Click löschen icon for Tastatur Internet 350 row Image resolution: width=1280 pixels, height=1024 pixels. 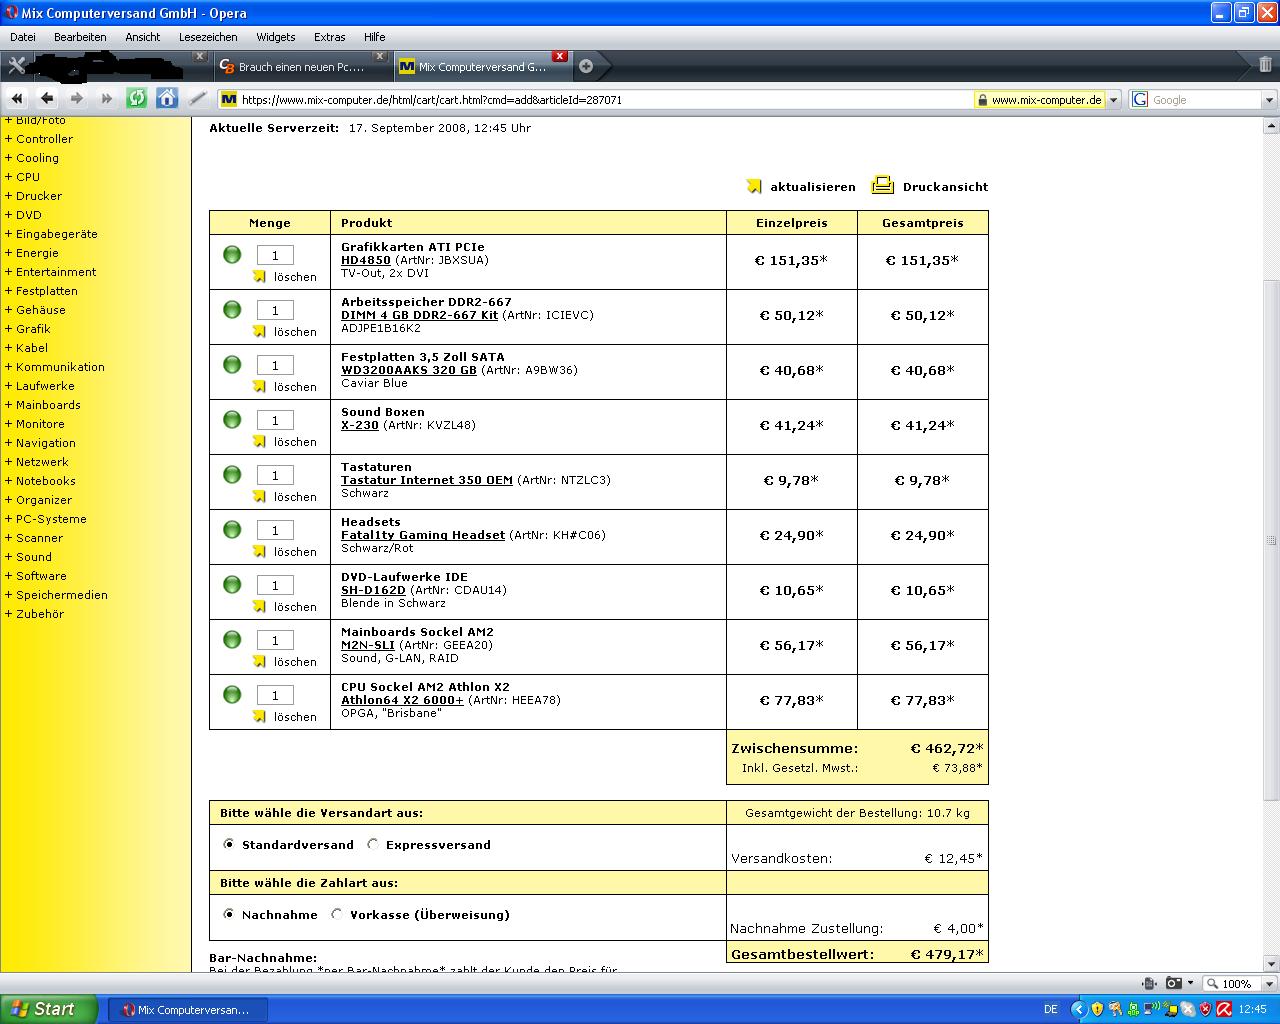[259, 496]
